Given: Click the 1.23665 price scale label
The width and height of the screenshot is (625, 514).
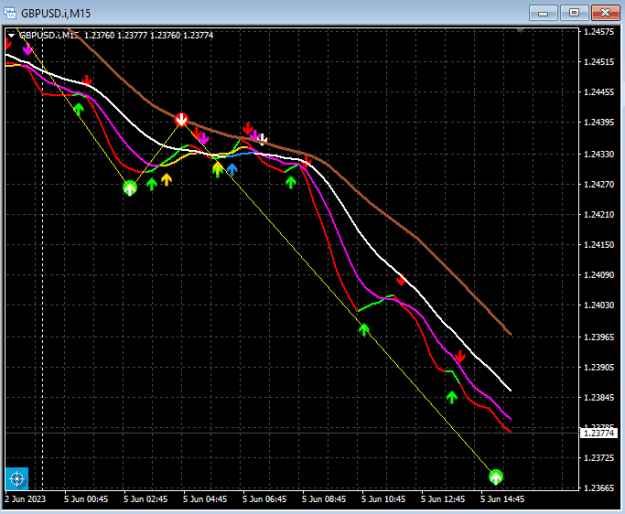Looking at the screenshot, I should pyautogui.click(x=599, y=488).
